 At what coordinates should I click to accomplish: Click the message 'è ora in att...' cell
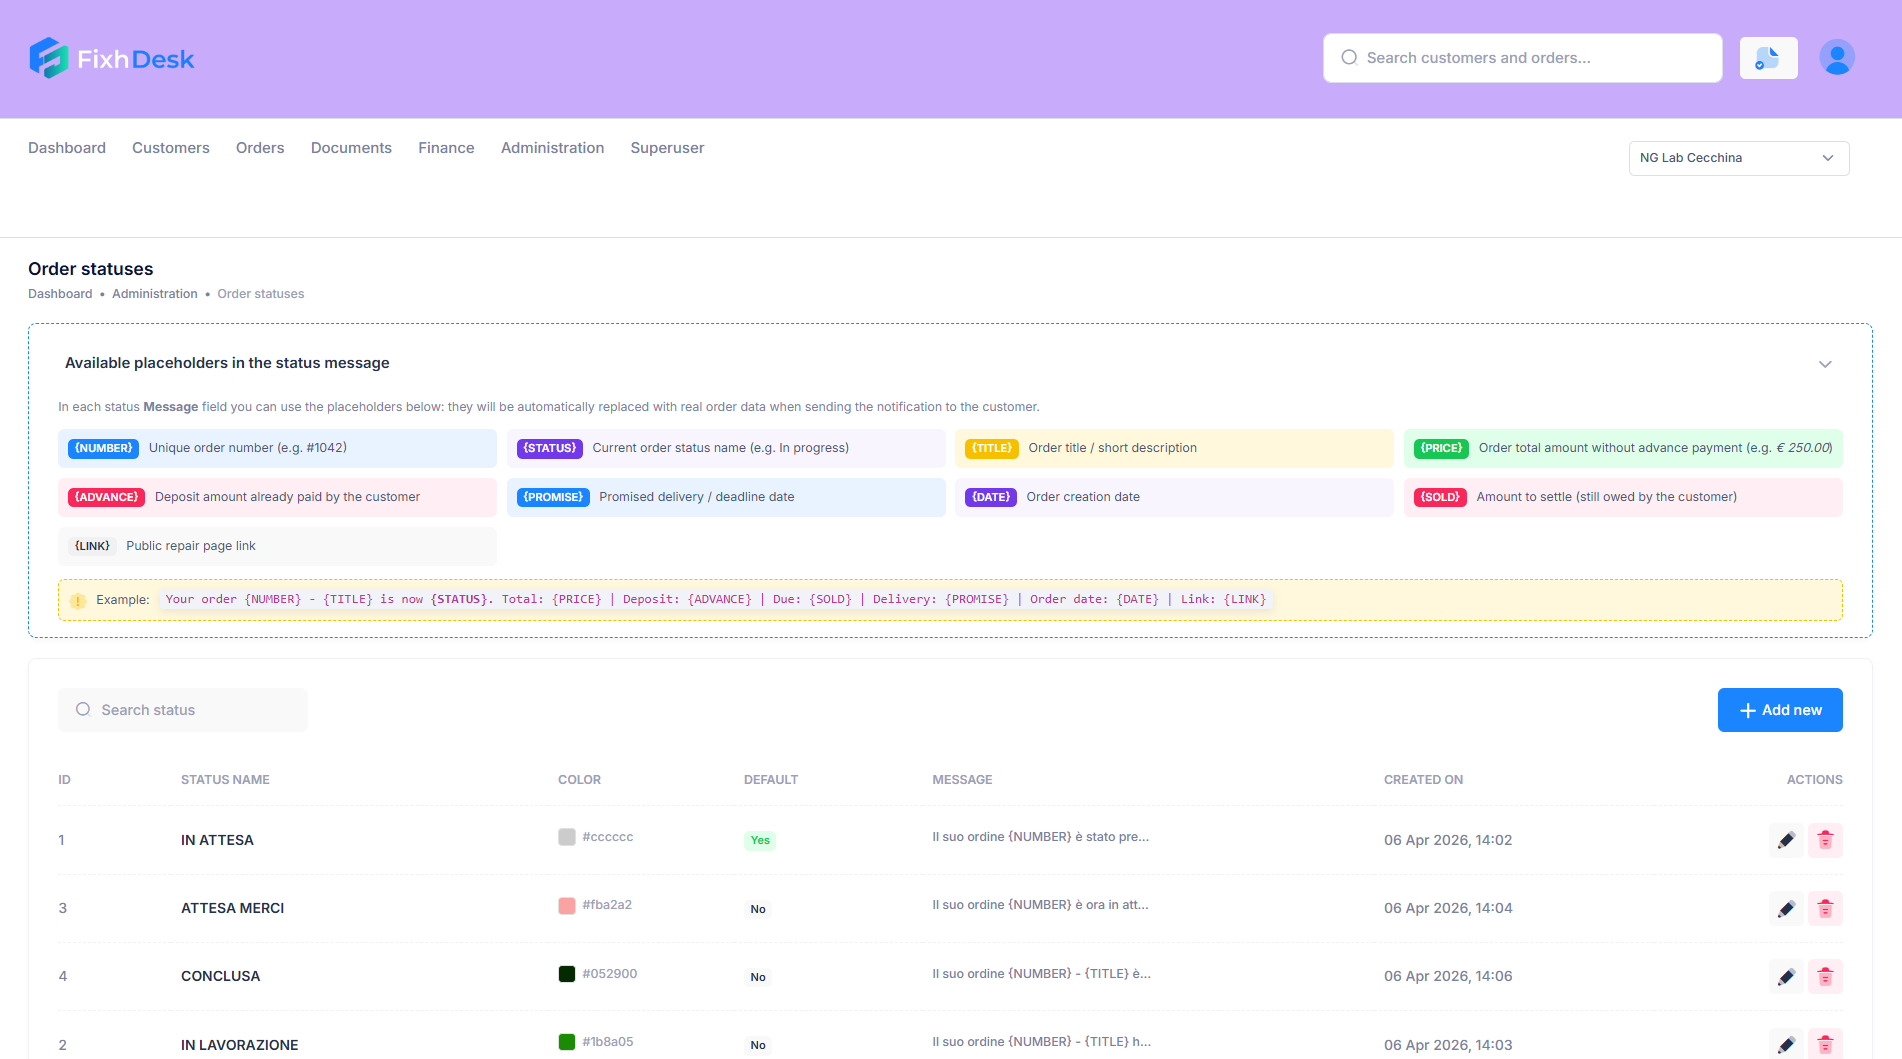point(1041,905)
